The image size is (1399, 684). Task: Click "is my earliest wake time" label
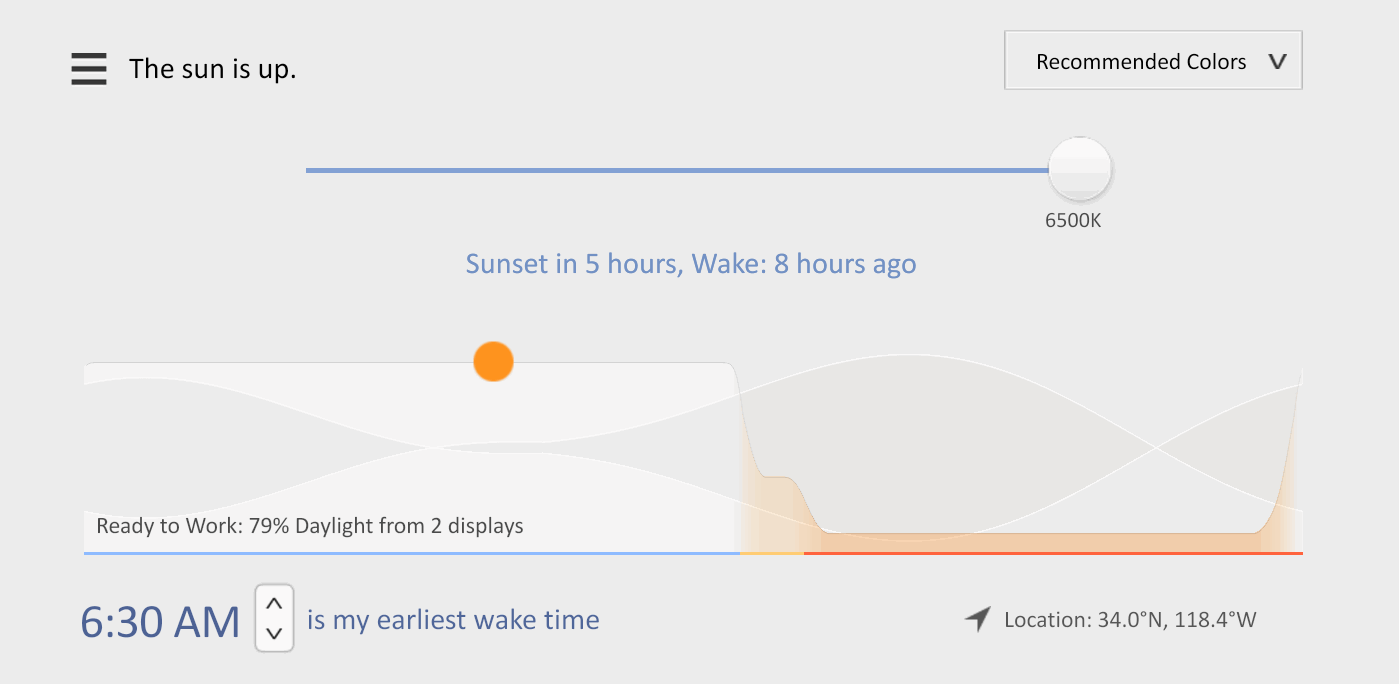453,620
